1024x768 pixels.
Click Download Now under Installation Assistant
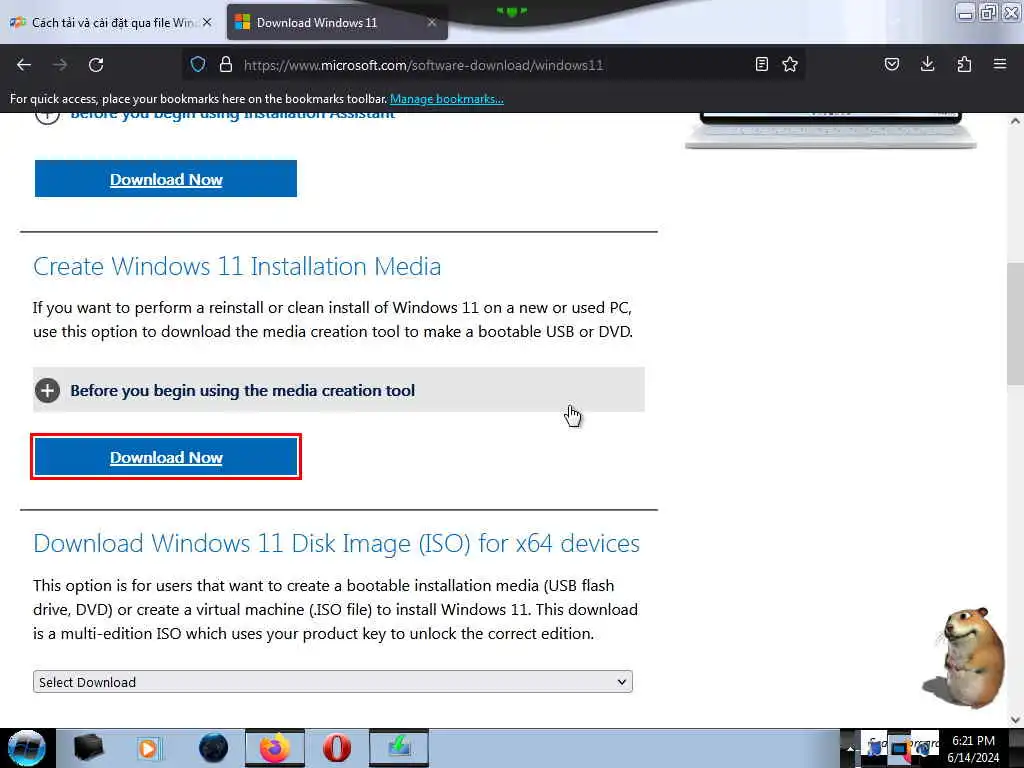(166, 179)
